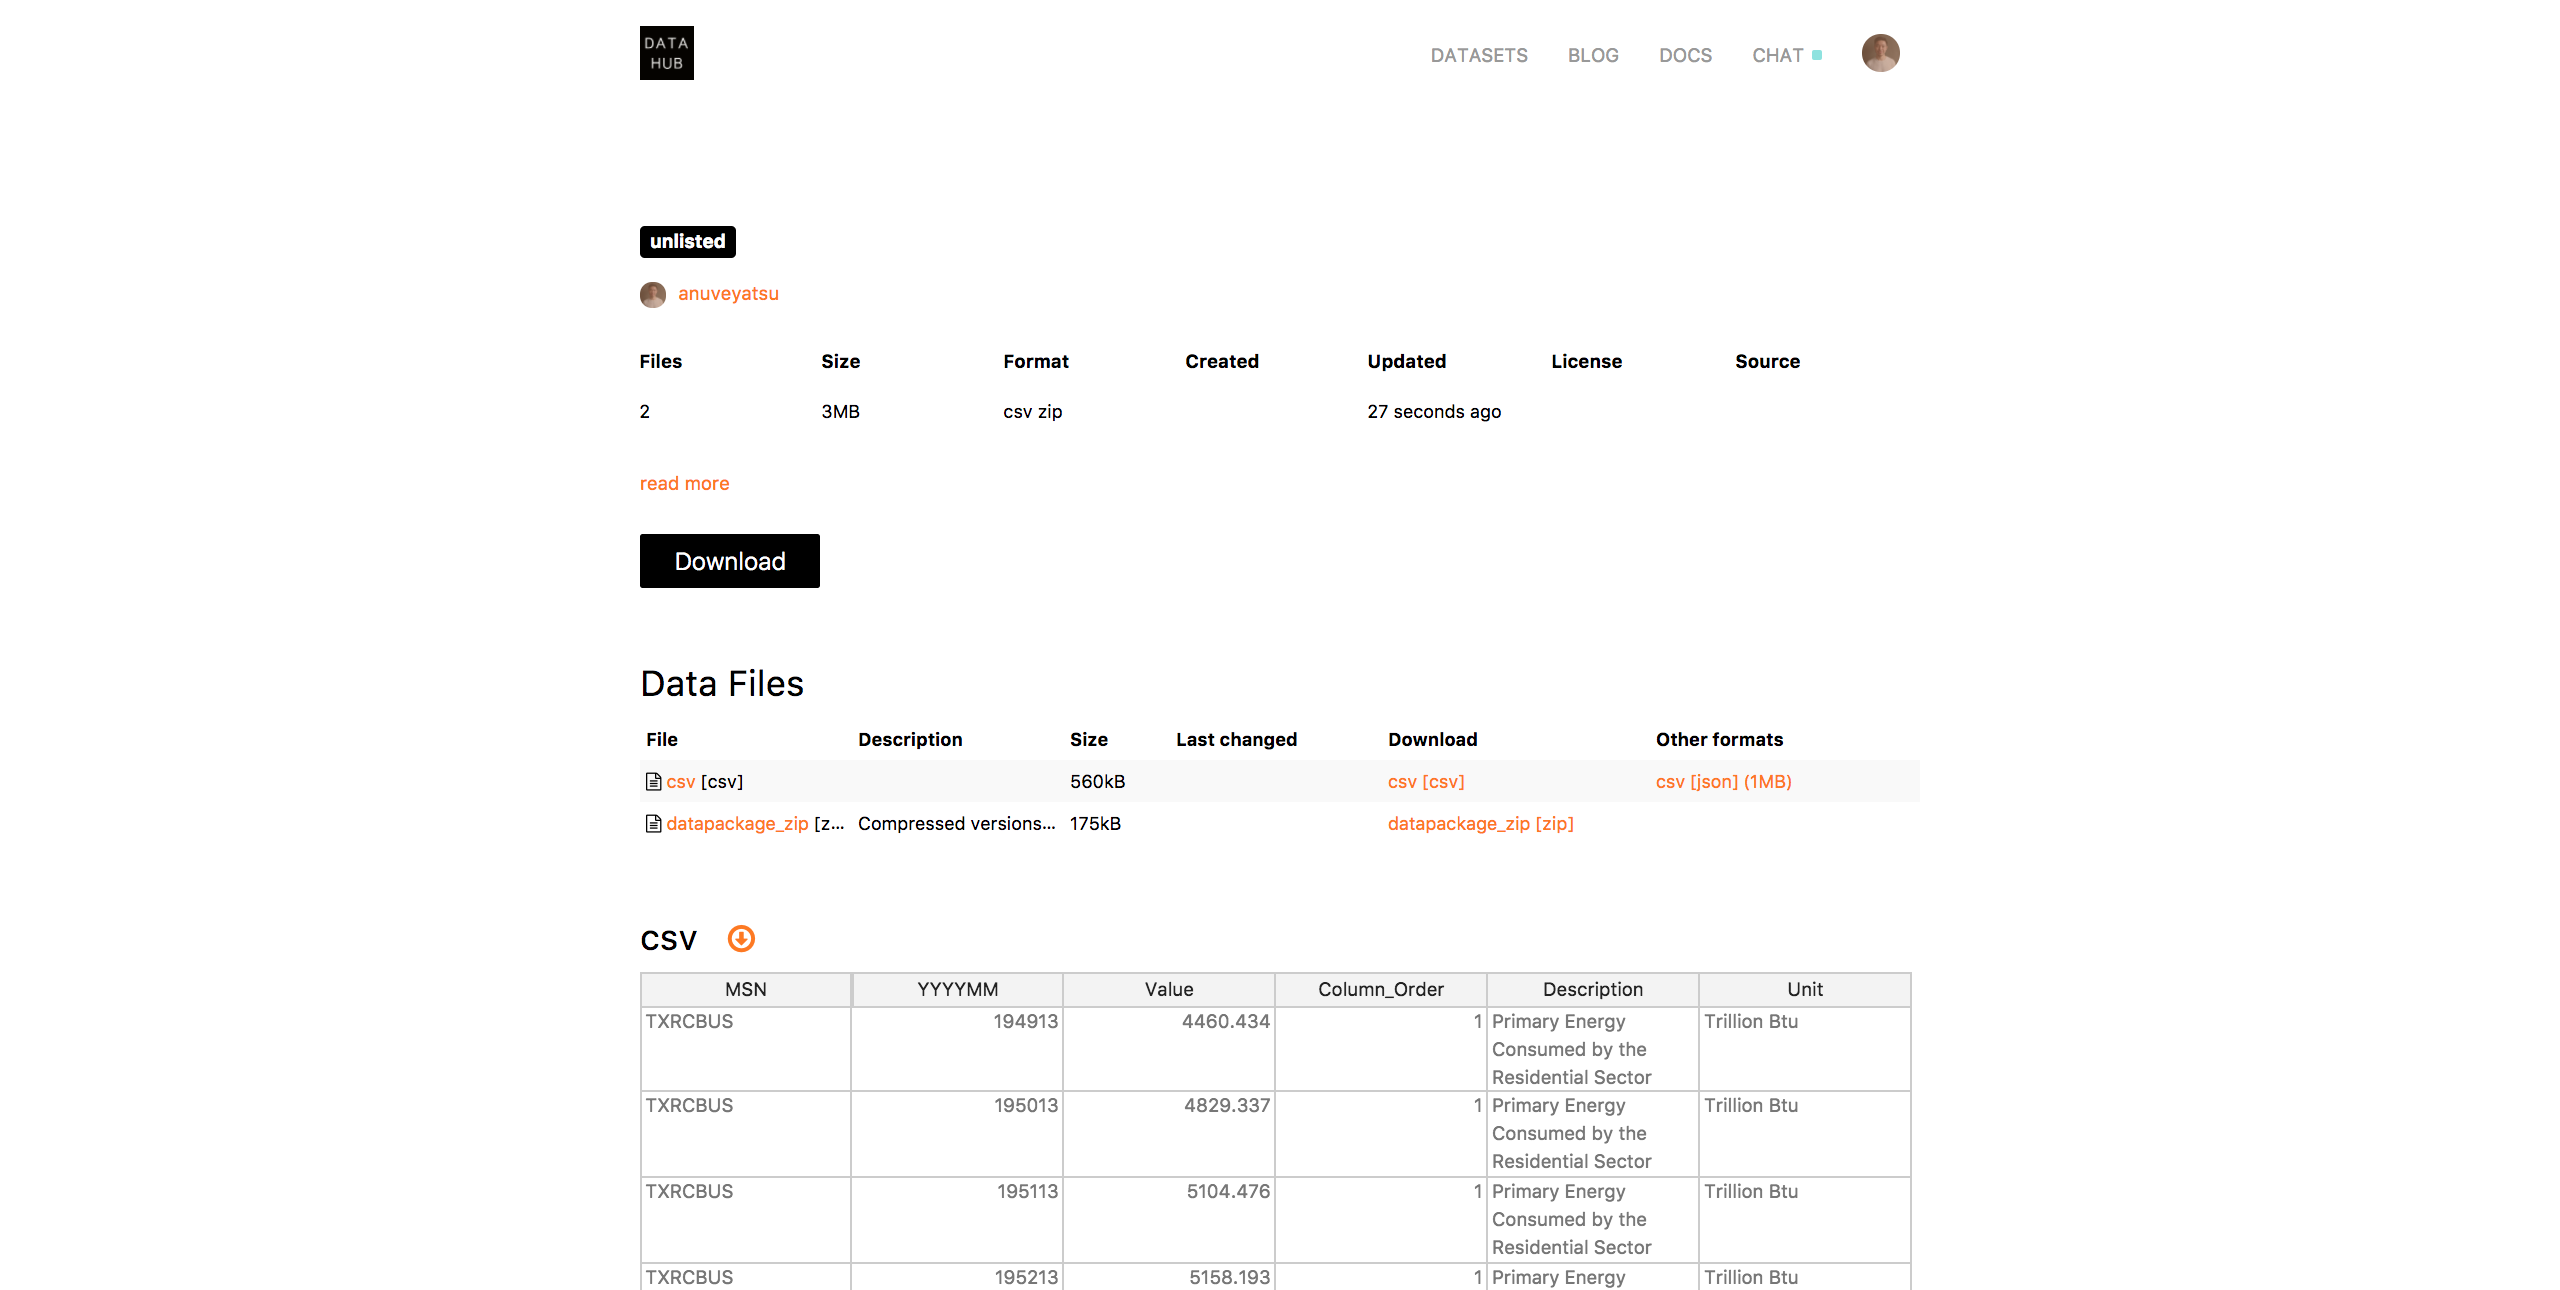Click the Description column header in the CSV table
2560x1290 pixels.
(1593, 989)
